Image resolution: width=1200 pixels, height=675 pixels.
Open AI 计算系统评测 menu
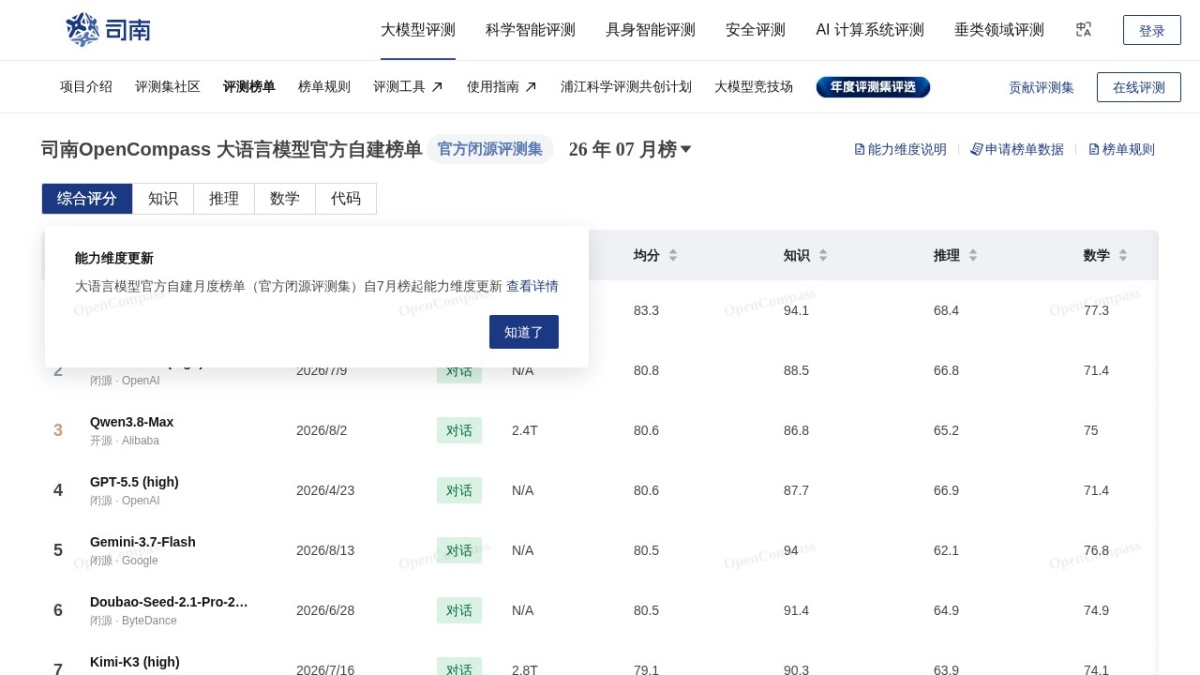point(870,30)
